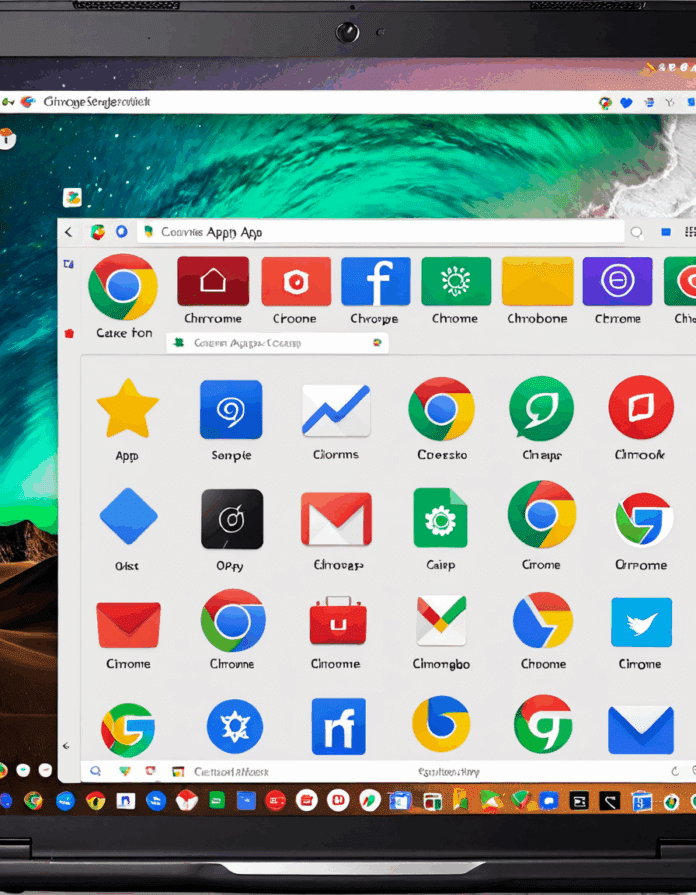Open the yellow folder tile labeled Chrobone
696x895 pixels.
click(x=537, y=281)
